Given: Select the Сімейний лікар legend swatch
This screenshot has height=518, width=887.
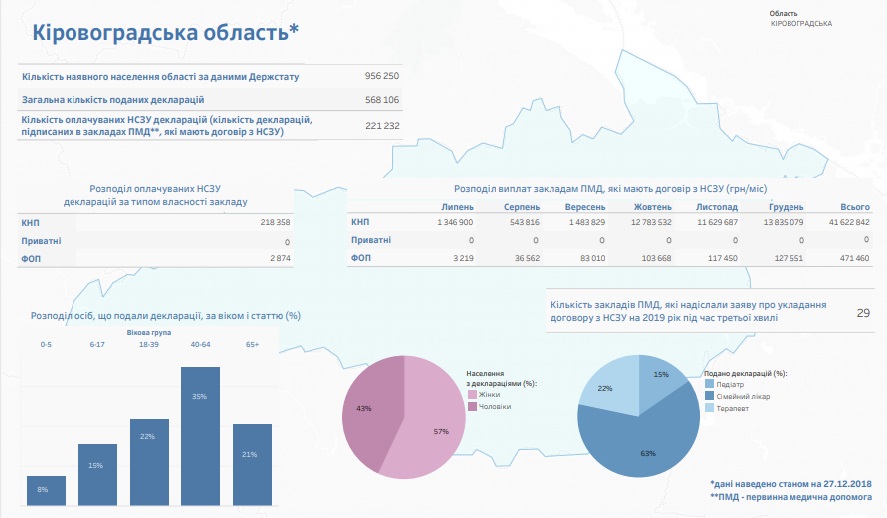Looking at the screenshot, I should coord(709,396).
